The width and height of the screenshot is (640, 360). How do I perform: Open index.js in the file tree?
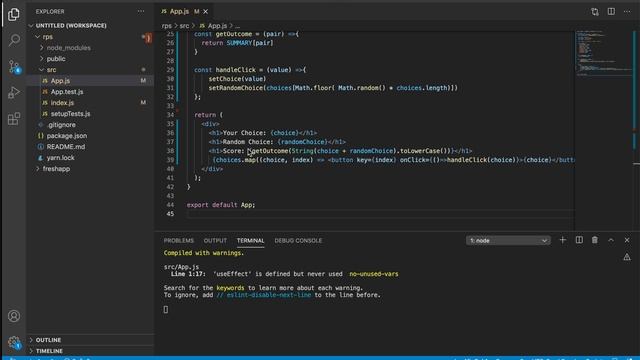coord(62,103)
